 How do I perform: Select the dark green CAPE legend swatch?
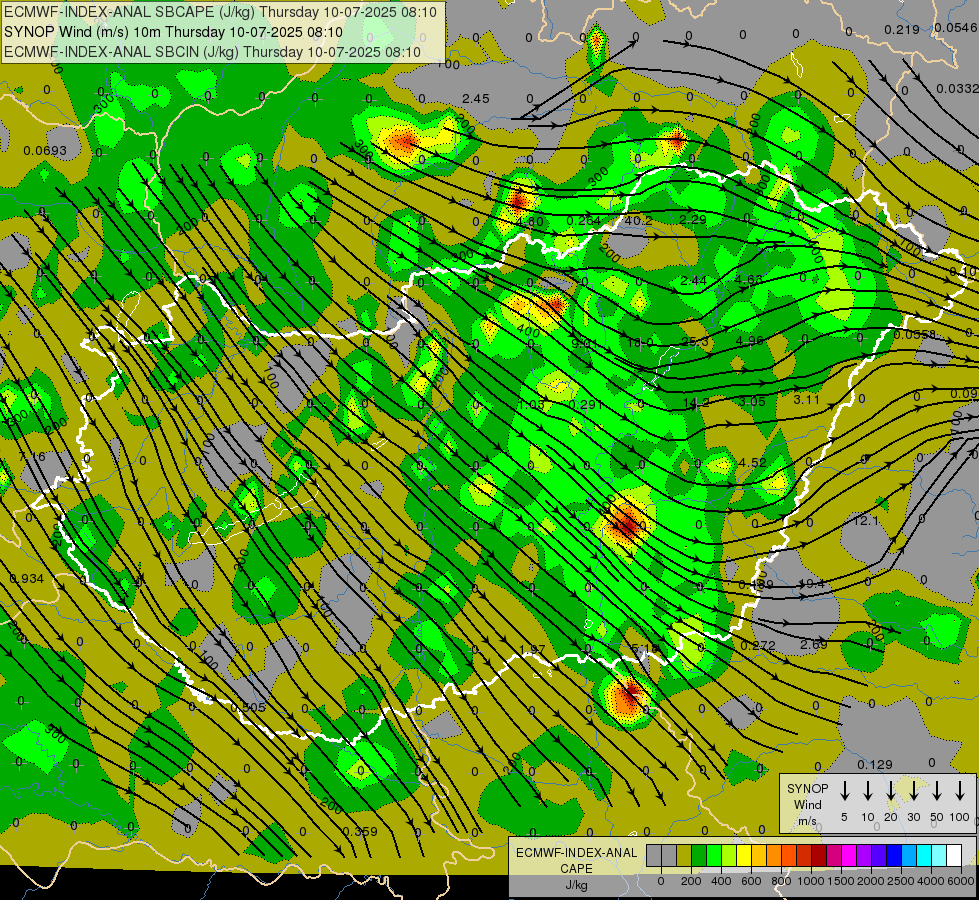click(x=699, y=856)
